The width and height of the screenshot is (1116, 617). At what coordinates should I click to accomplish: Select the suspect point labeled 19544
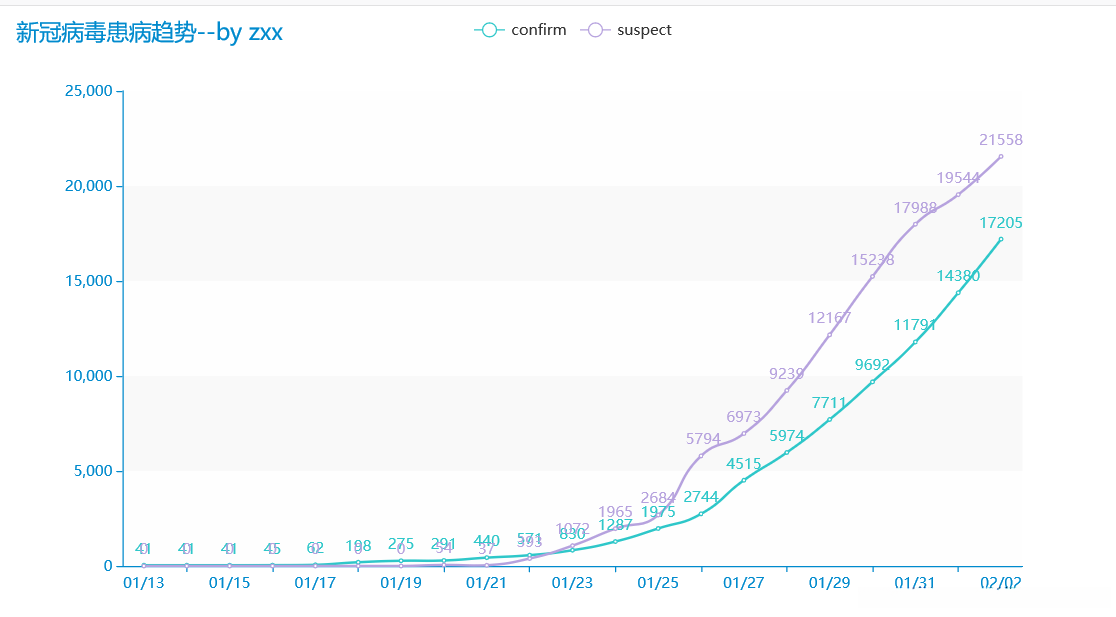tap(958, 194)
